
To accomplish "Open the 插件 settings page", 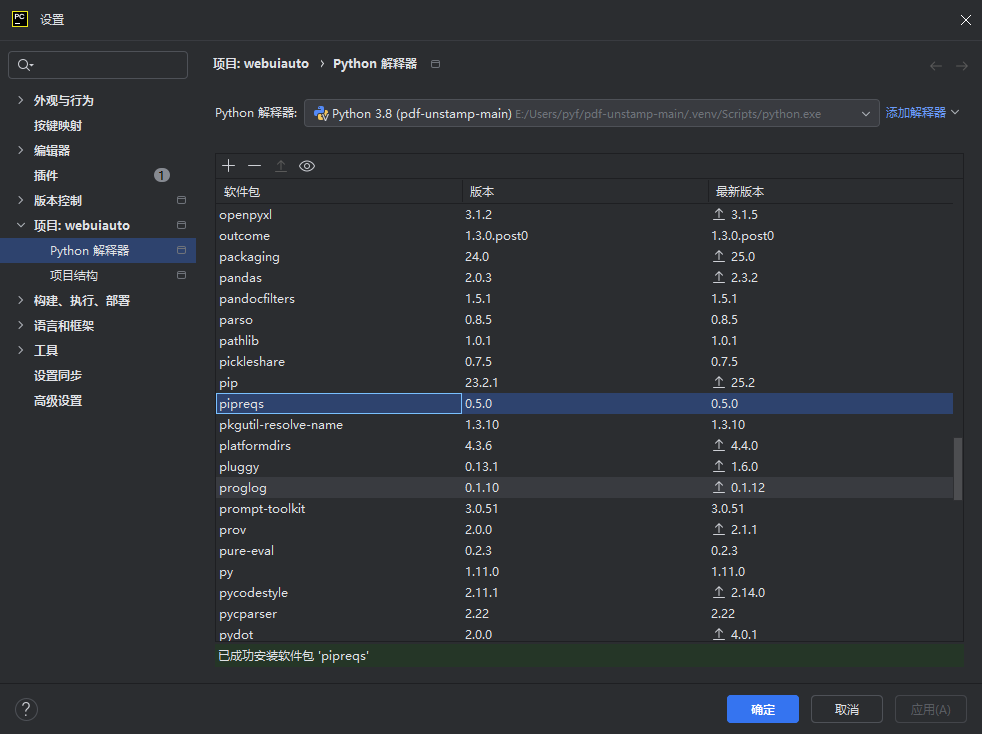I will click(46, 176).
